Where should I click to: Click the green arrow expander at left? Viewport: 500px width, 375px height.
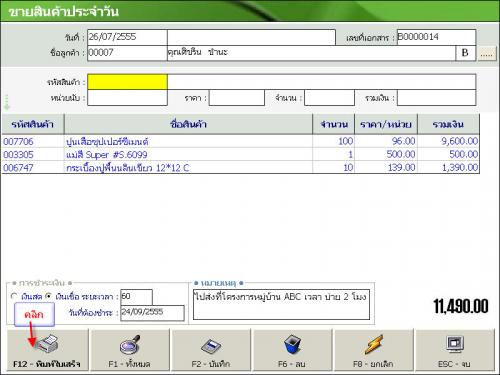[x=7, y=102]
